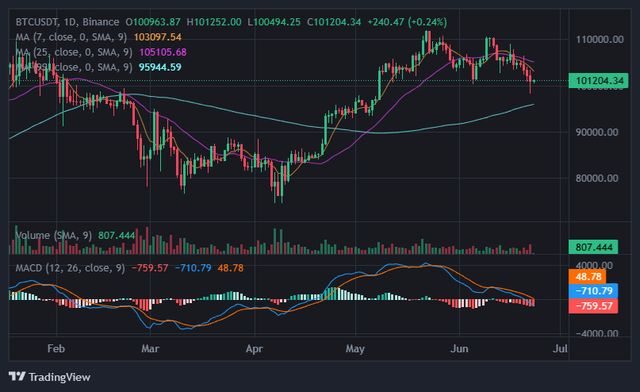
Task: Click the MA value 103097.54
Action: click(x=158, y=37)
